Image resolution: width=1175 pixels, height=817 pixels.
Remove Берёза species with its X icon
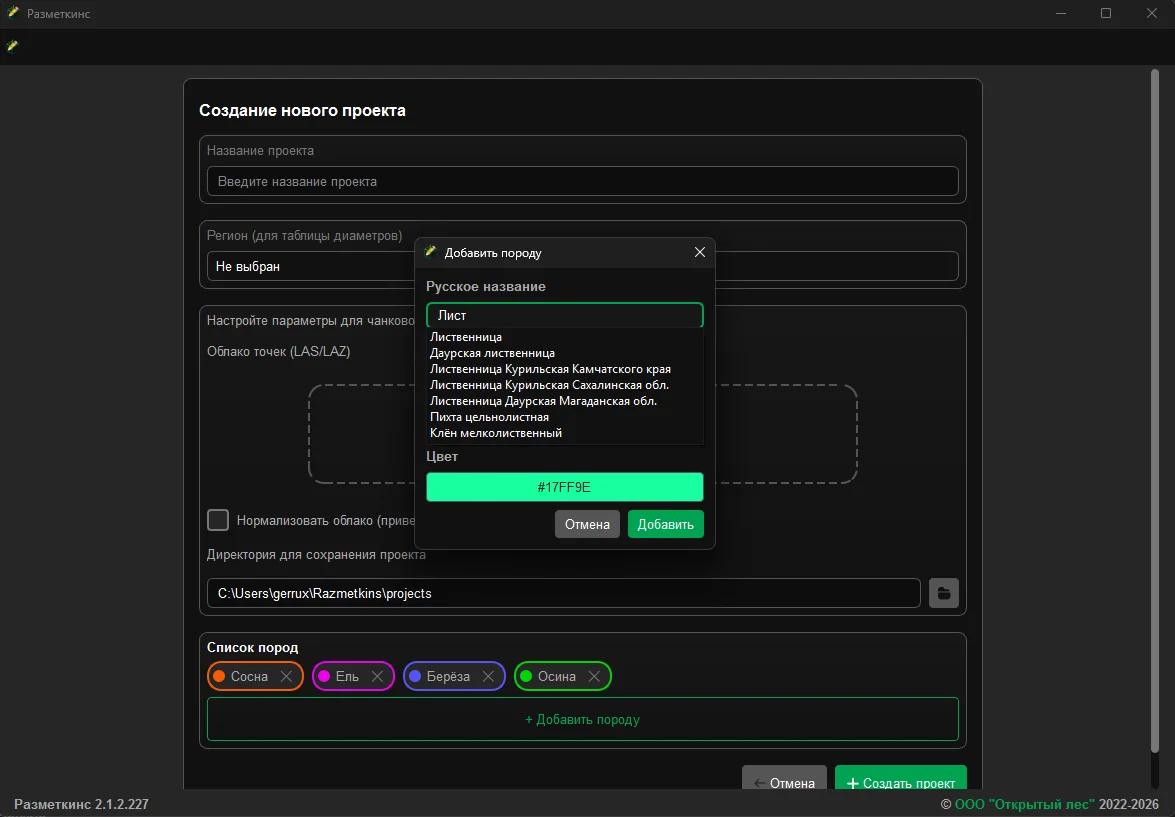(x=488, y=677)
